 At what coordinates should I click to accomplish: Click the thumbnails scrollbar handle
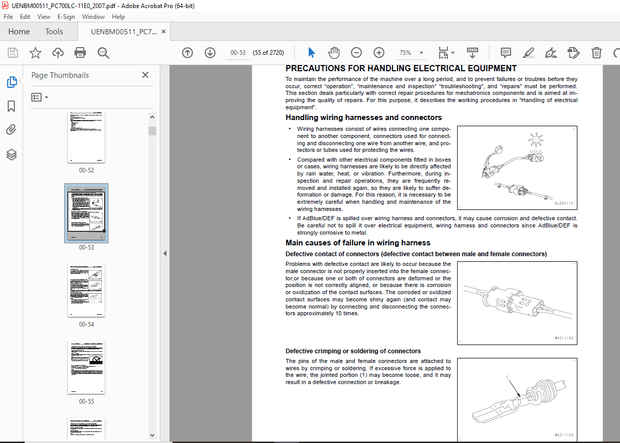point(152,131)
